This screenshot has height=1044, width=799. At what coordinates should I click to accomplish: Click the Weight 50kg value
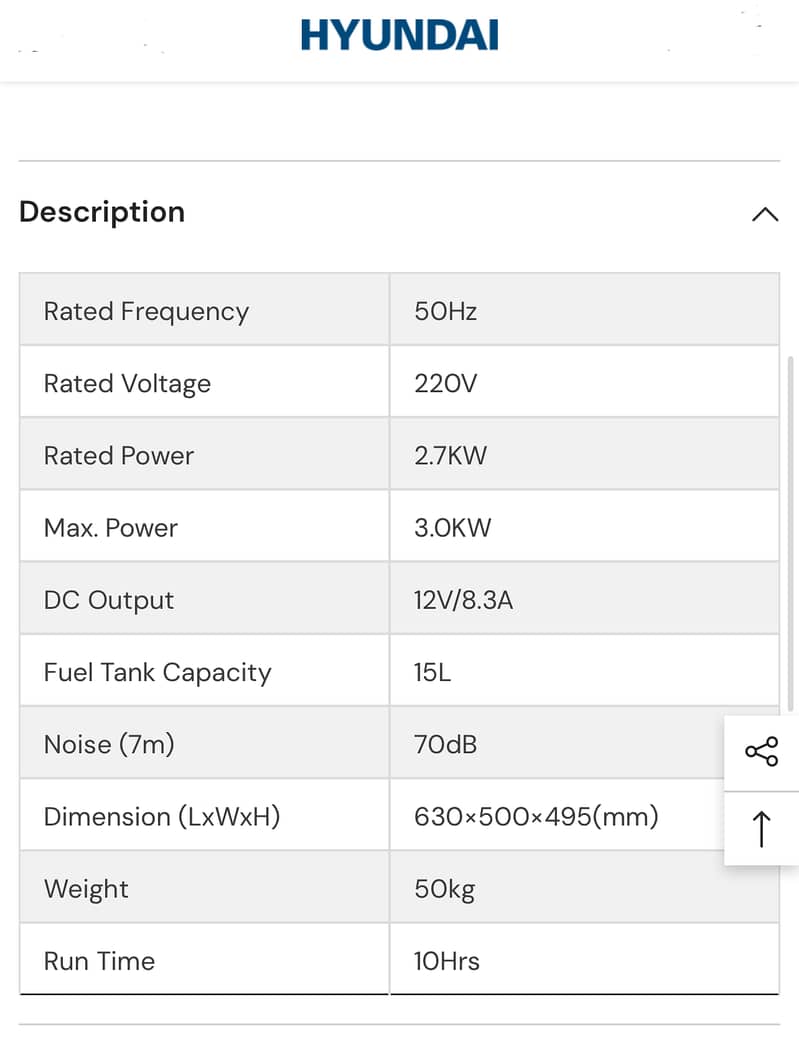pyautogui.click(x=444, y=890)
